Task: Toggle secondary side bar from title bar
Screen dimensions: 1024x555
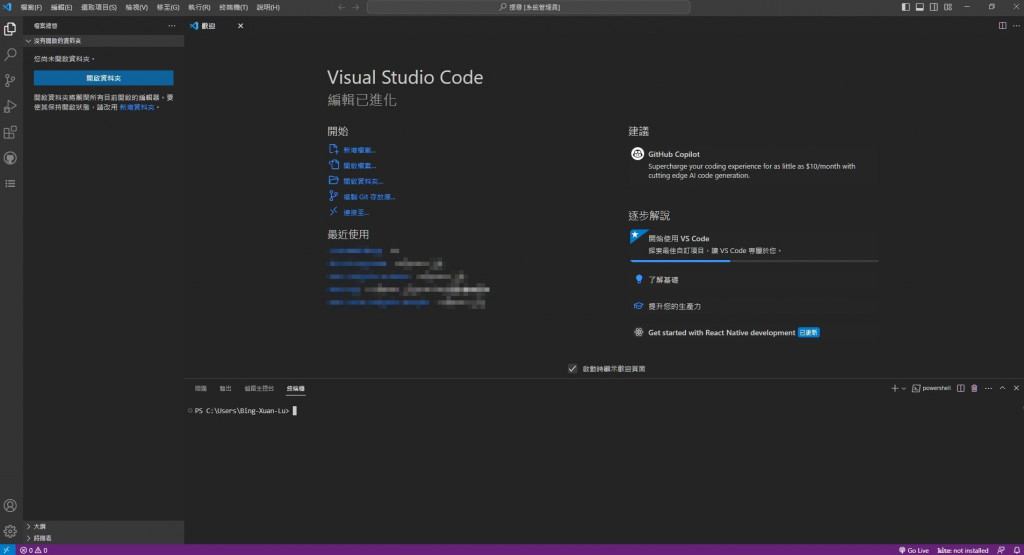Action: tap(934, 7)
